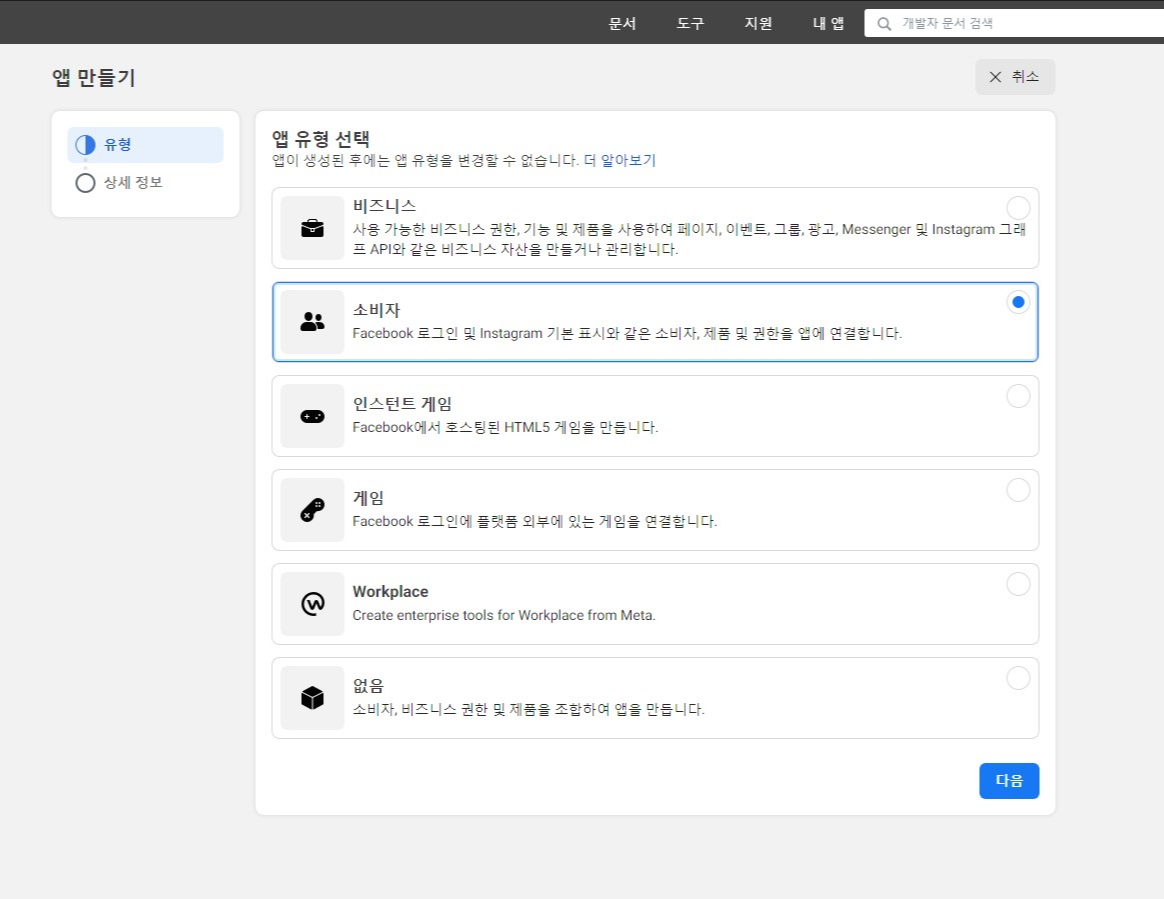Click the search magnifier icon
1164x899 pixels.
click(884, 24)
